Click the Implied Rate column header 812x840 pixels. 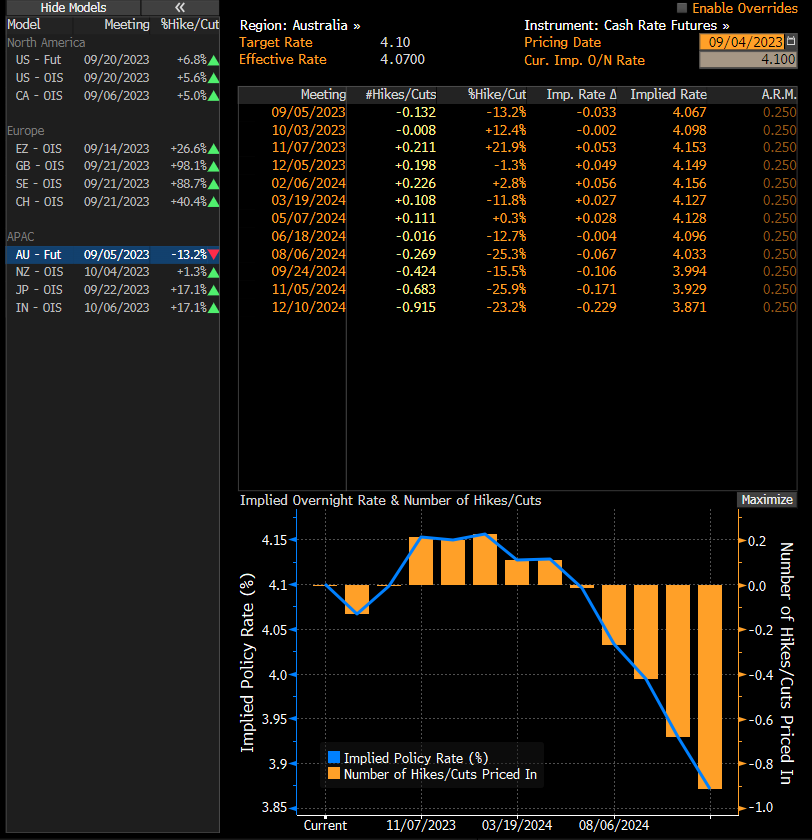click(668, 95)
